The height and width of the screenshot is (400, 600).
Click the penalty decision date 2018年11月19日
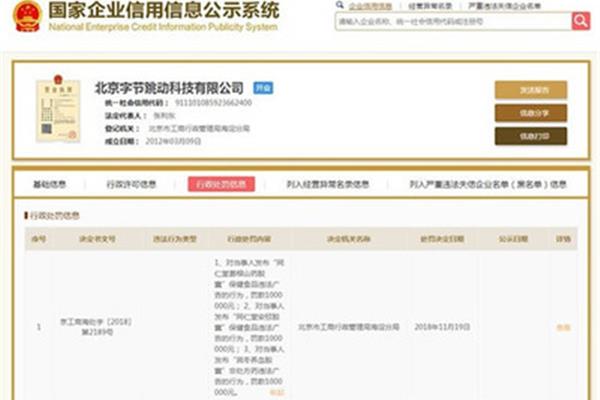tap(442, 327)
